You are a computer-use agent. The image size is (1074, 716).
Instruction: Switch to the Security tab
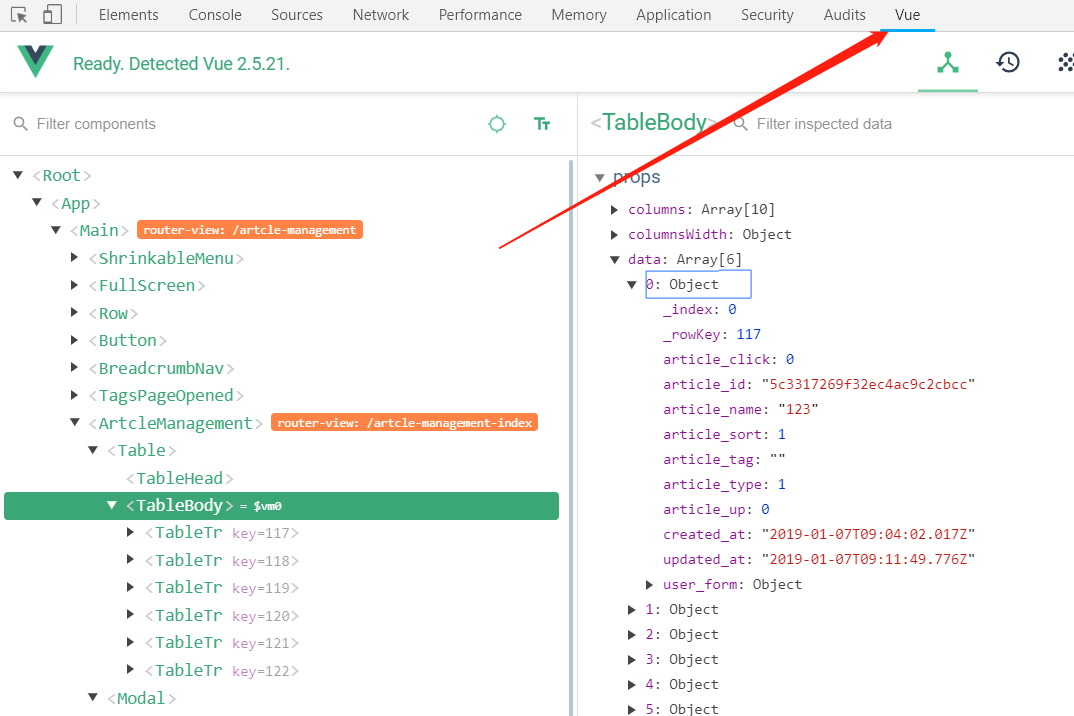click(767, 15)
